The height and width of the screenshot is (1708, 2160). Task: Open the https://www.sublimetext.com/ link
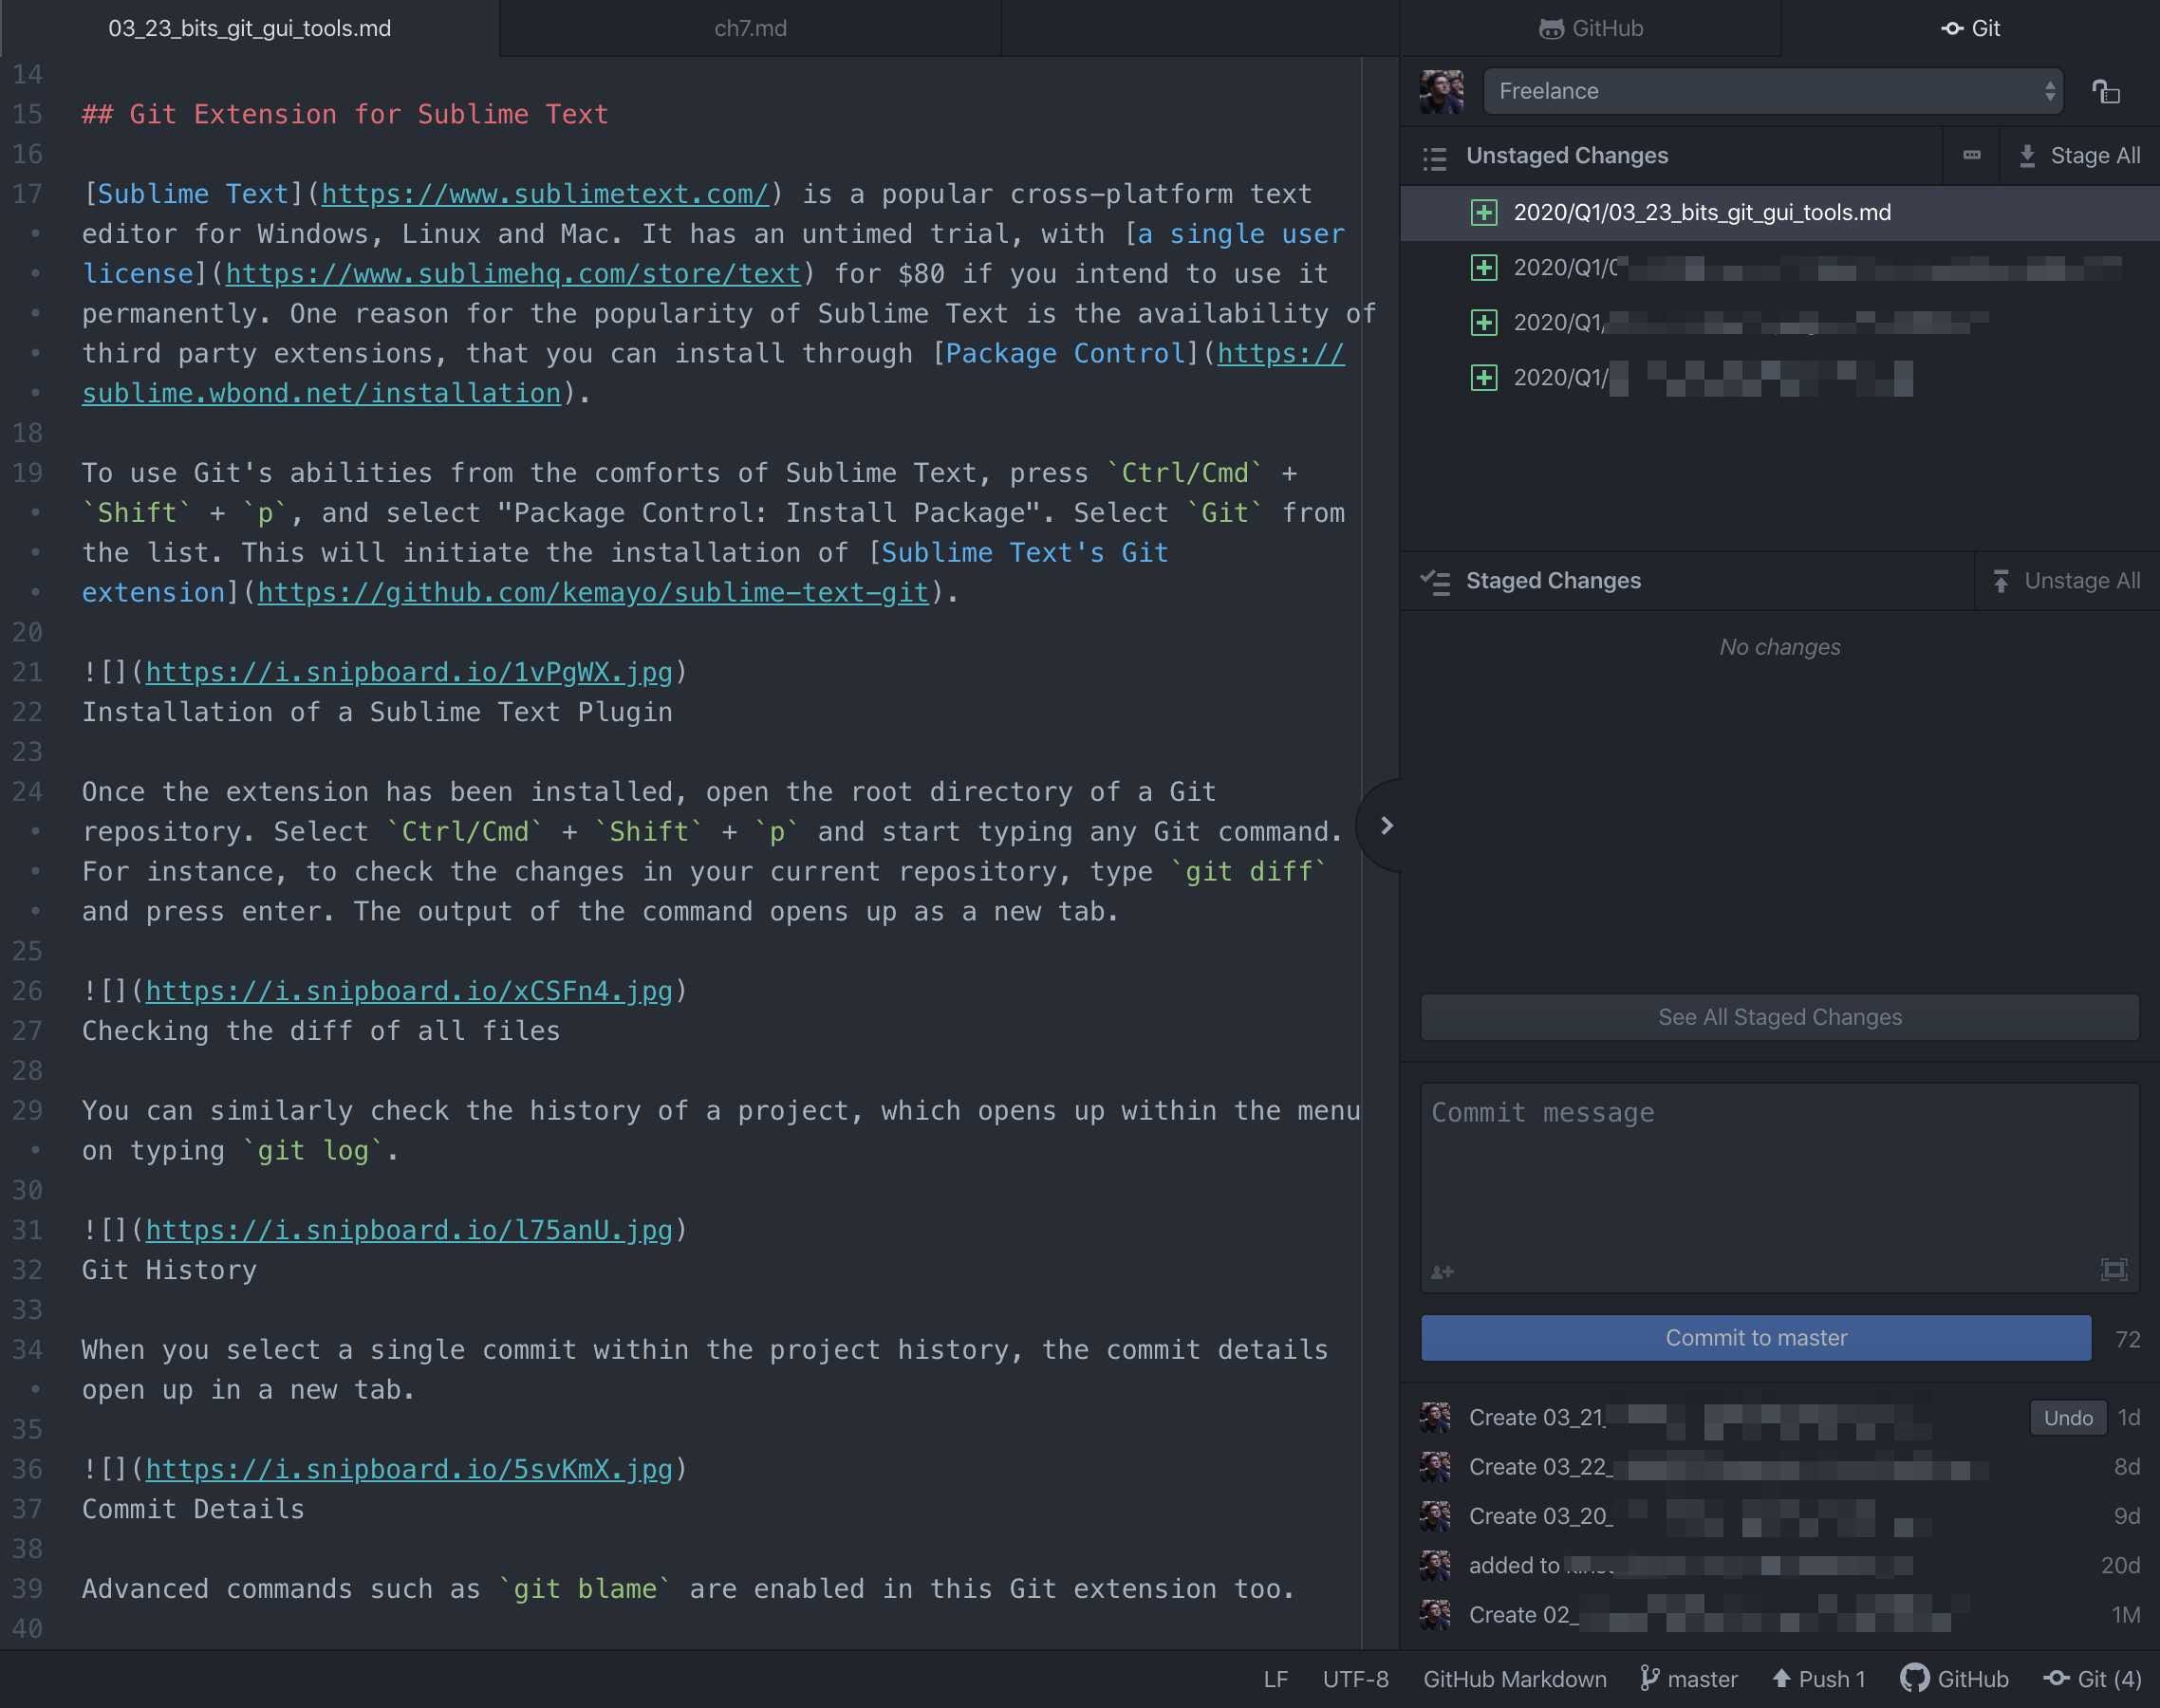(545, 194)
